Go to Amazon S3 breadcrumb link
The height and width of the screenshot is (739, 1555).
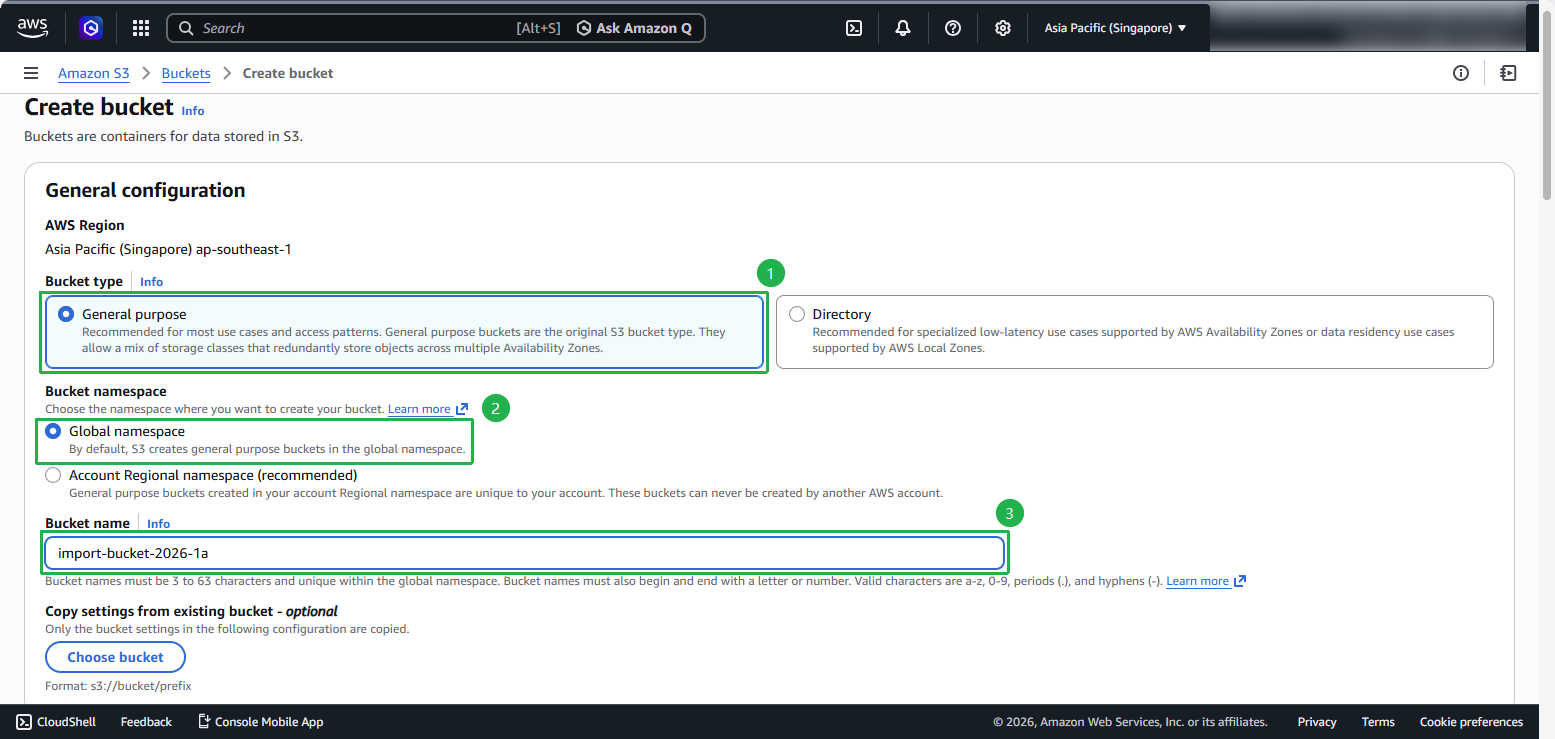click(x=94, y=73)
